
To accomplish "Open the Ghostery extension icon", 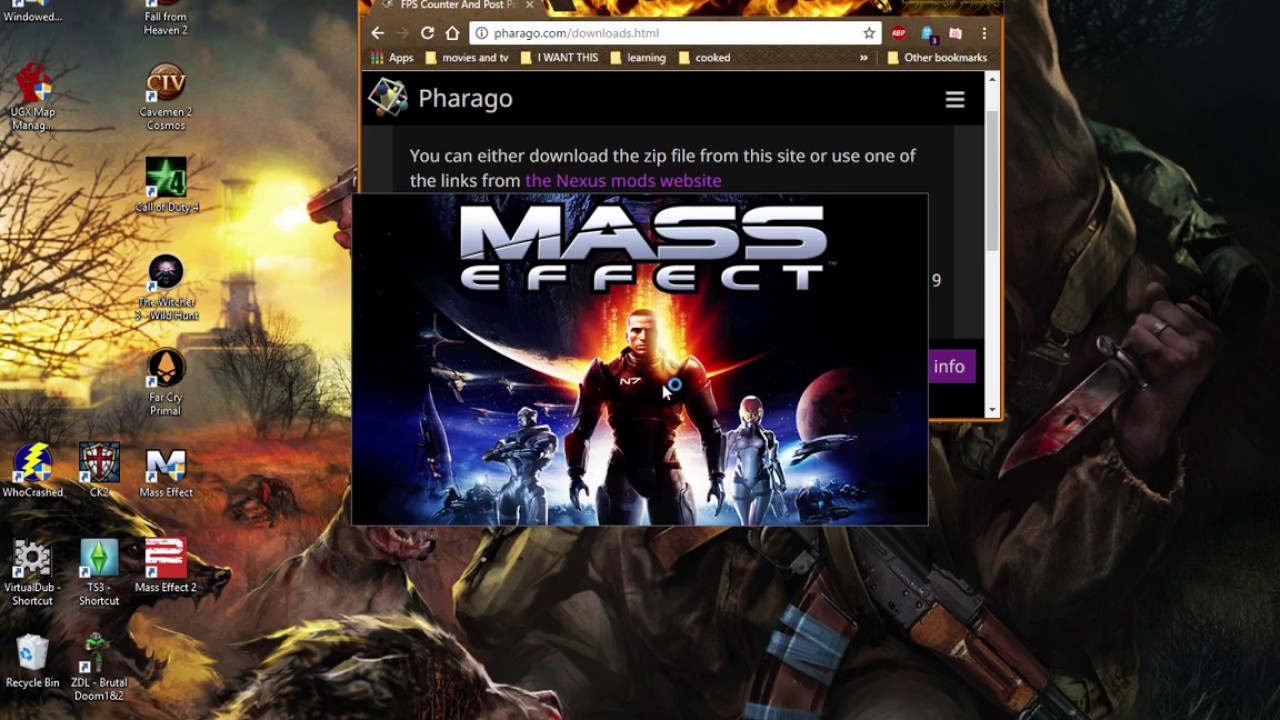I will click(928, 34).
